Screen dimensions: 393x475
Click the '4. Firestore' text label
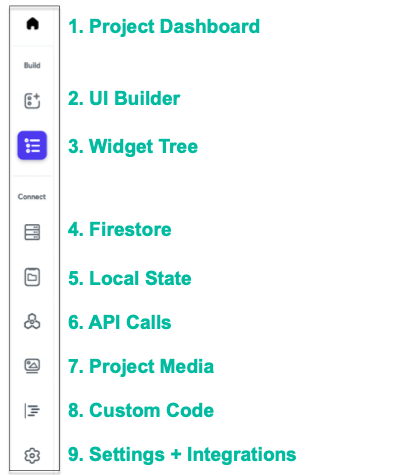point(120,229)
